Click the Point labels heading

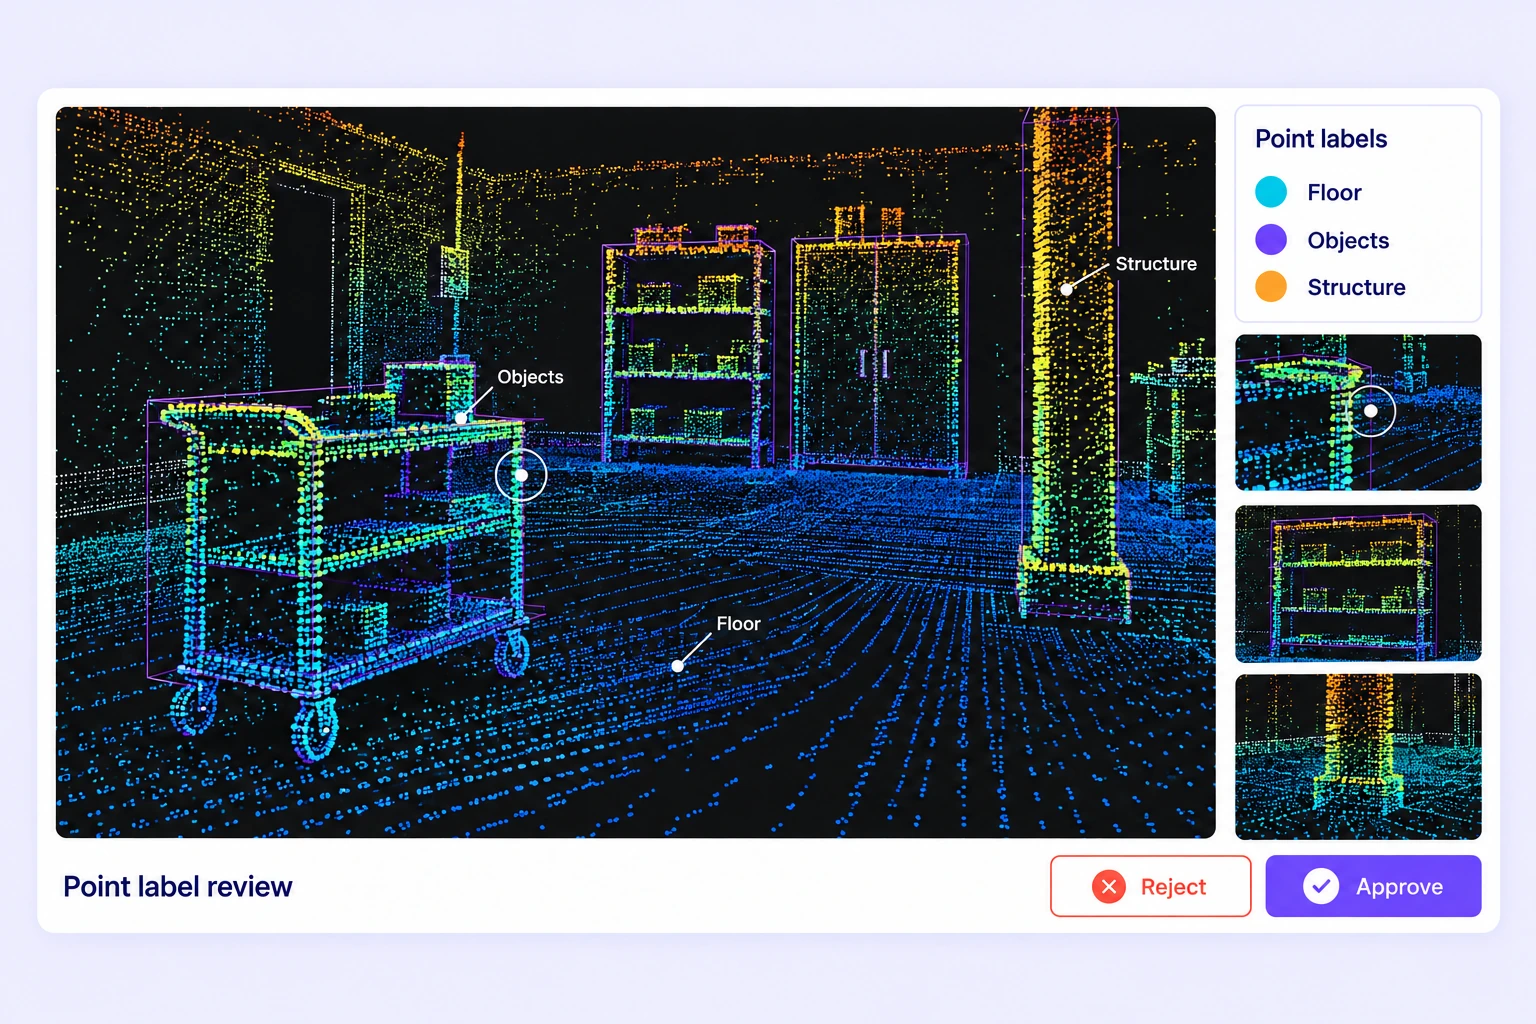[x=1321, y=139]
